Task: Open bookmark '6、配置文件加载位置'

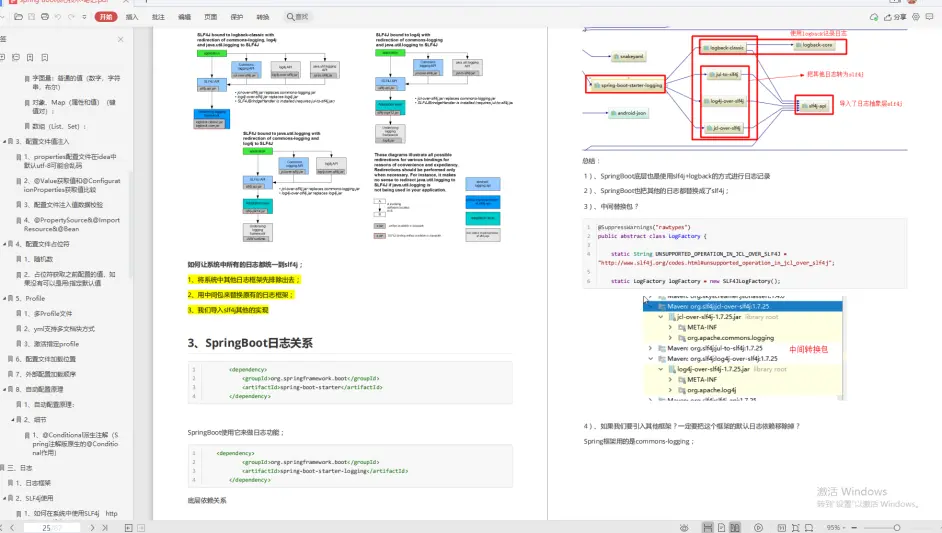Action: [x=46, y=359]
